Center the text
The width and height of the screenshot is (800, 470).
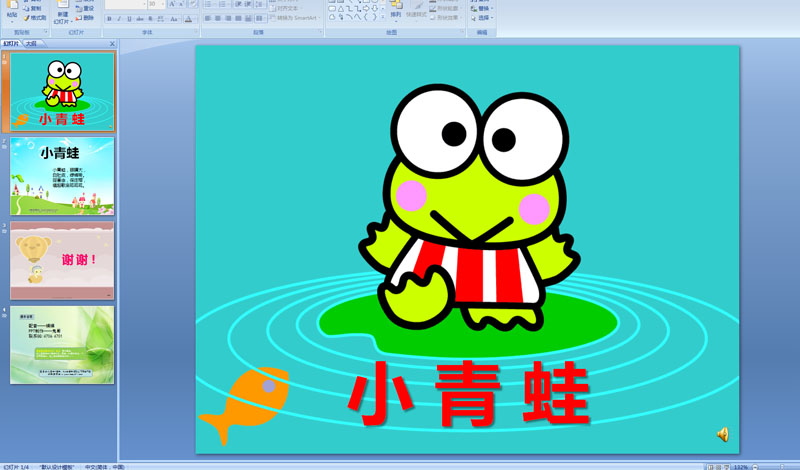[218, 18]
